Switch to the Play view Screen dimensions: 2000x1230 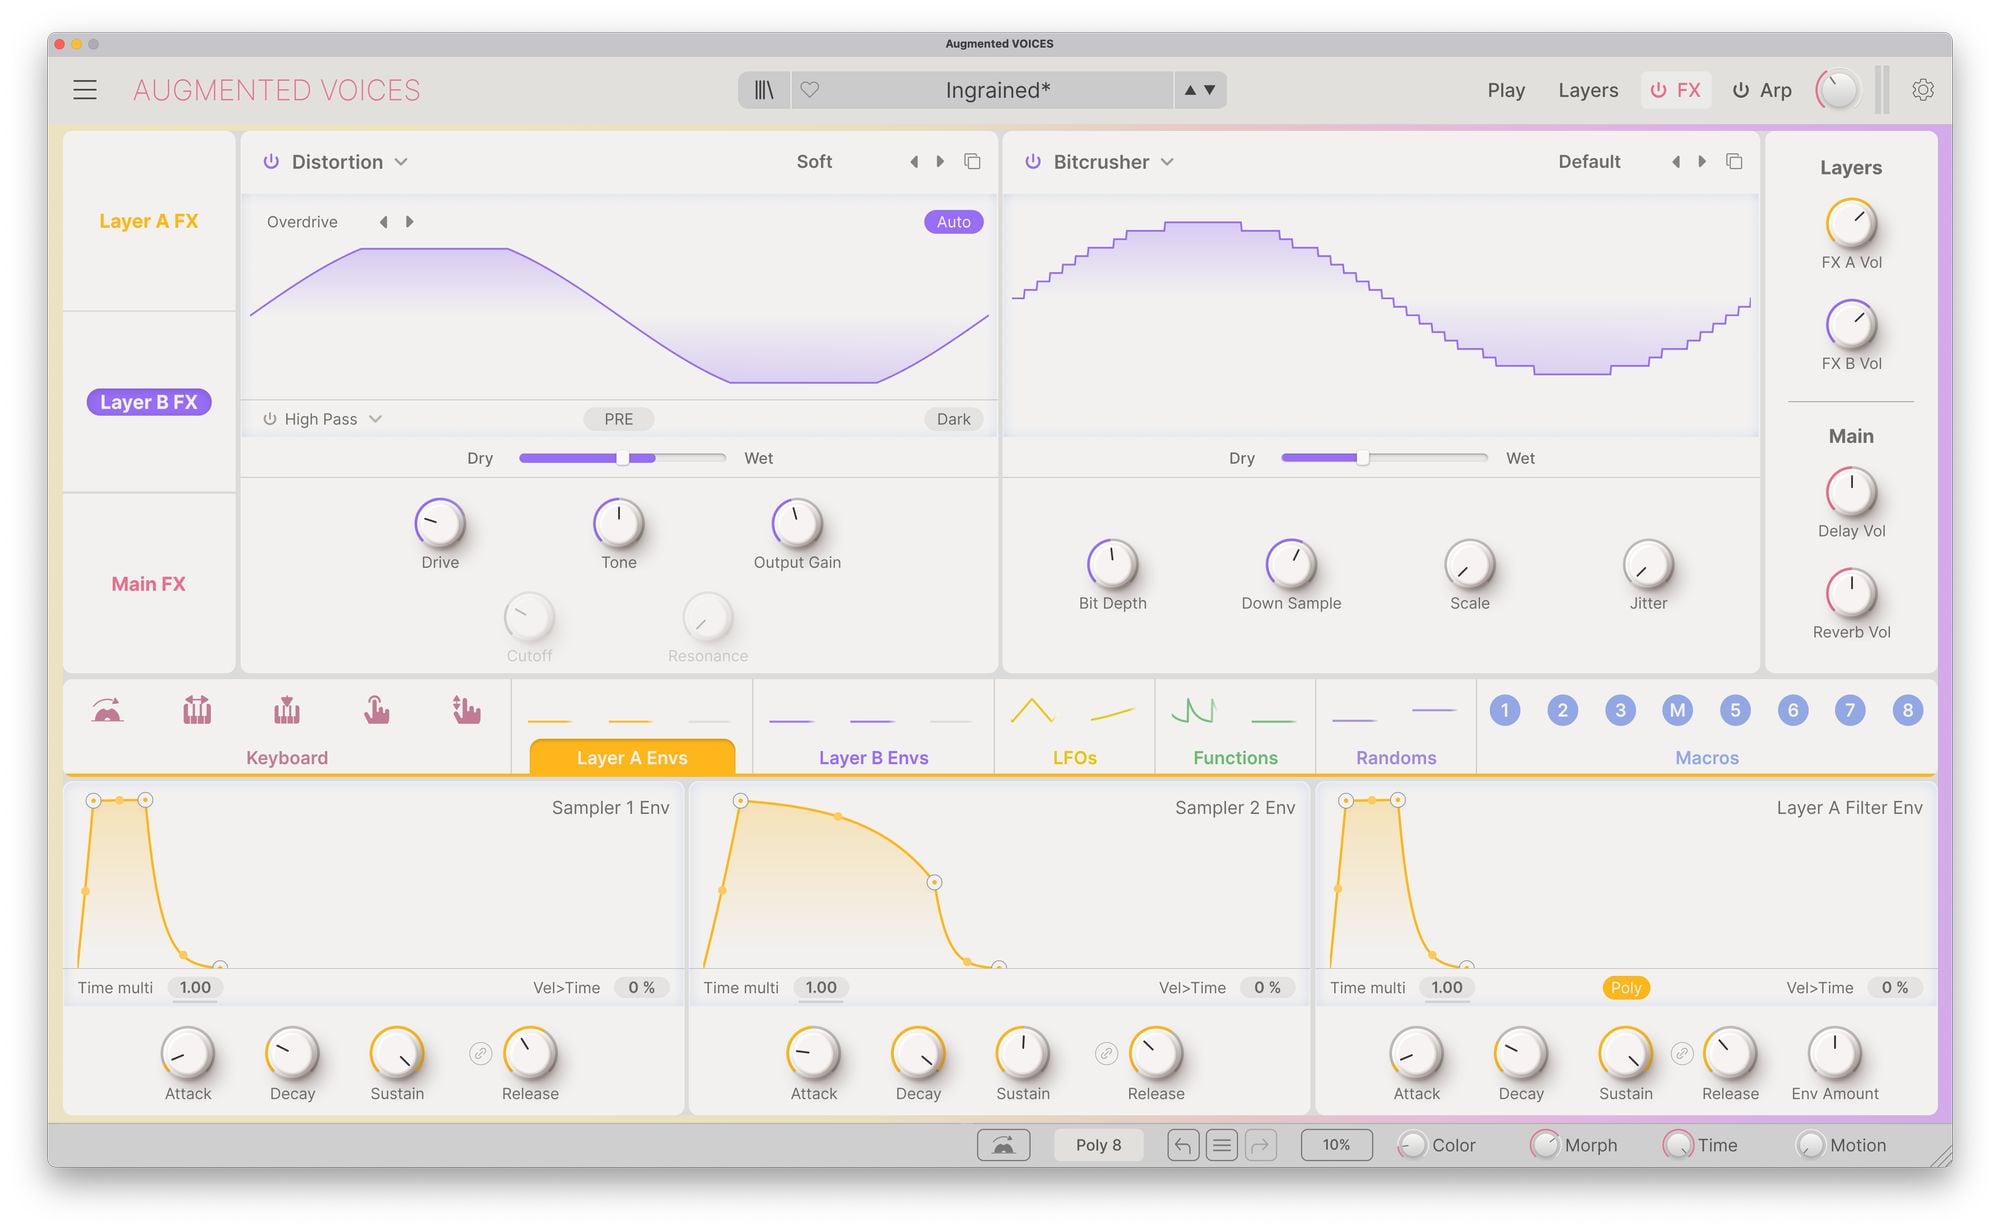(x=1506, y=90)
